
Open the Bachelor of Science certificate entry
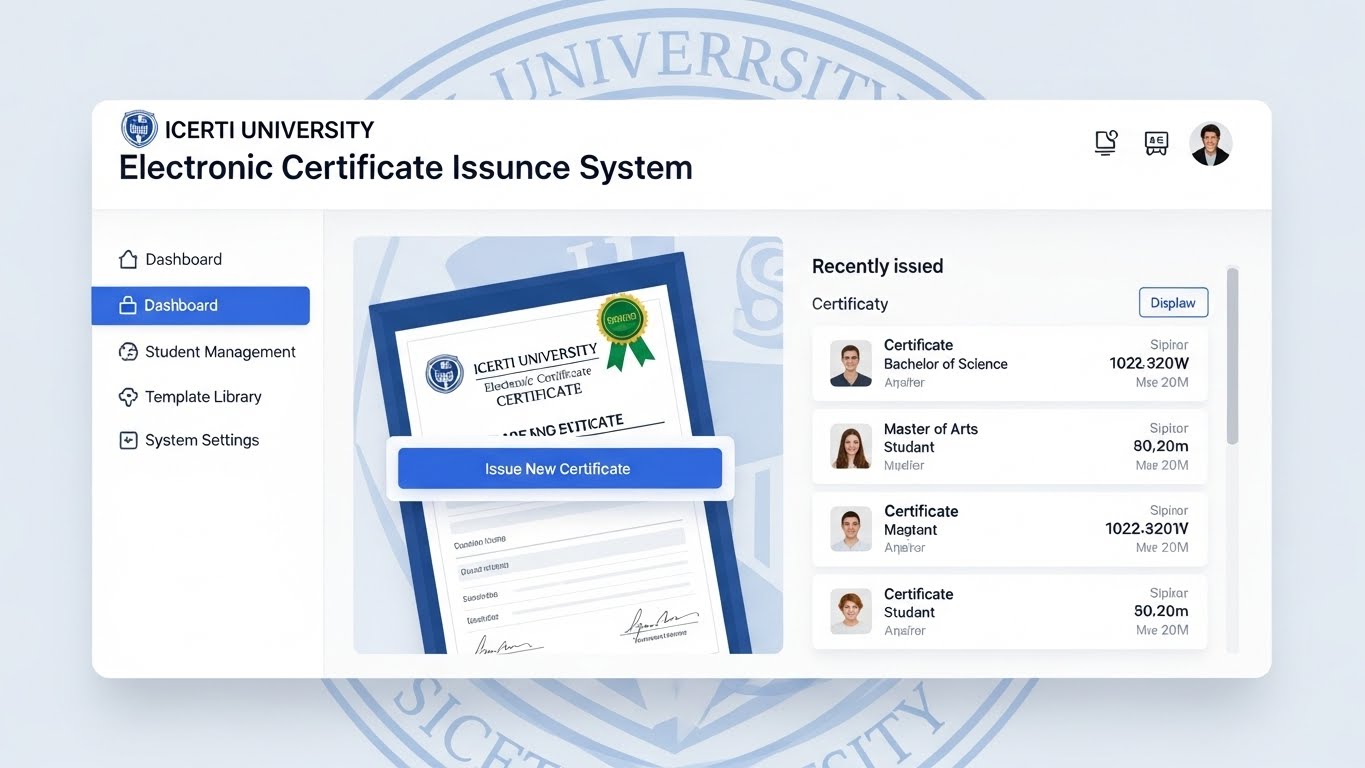pyautogui.click(x=1009, y=364)
